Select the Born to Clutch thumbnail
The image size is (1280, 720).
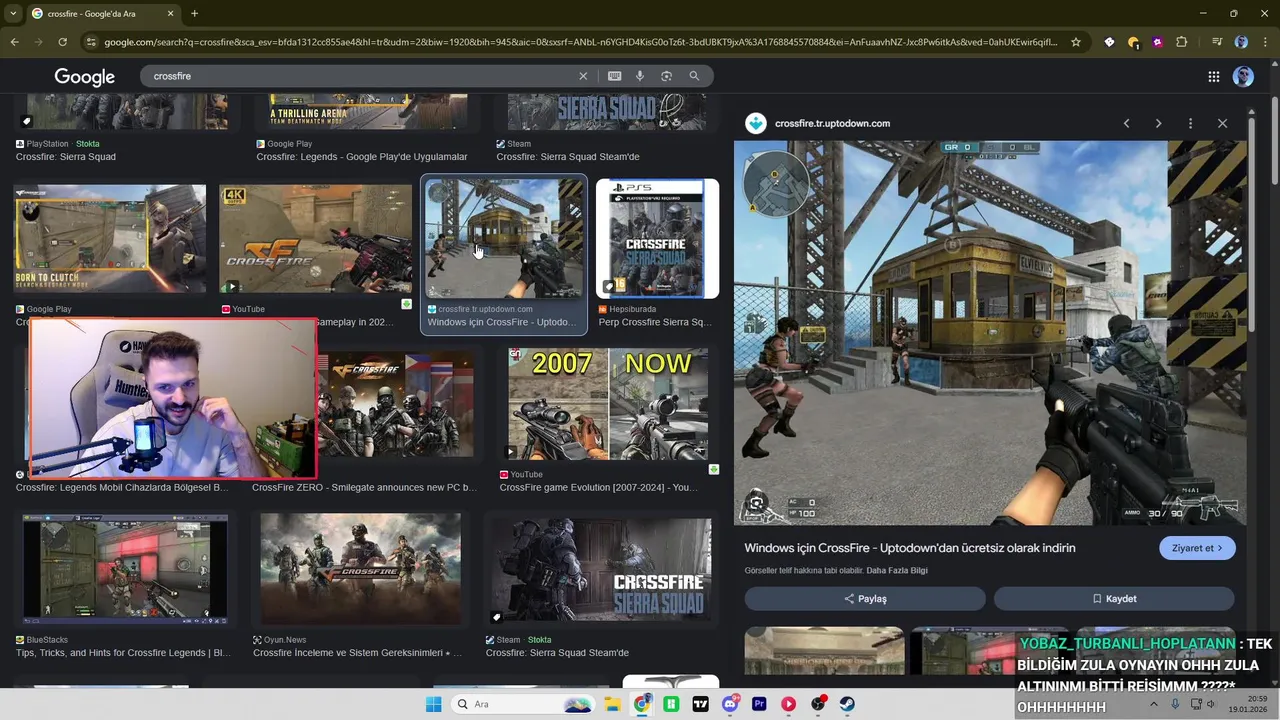pos(110,239)
